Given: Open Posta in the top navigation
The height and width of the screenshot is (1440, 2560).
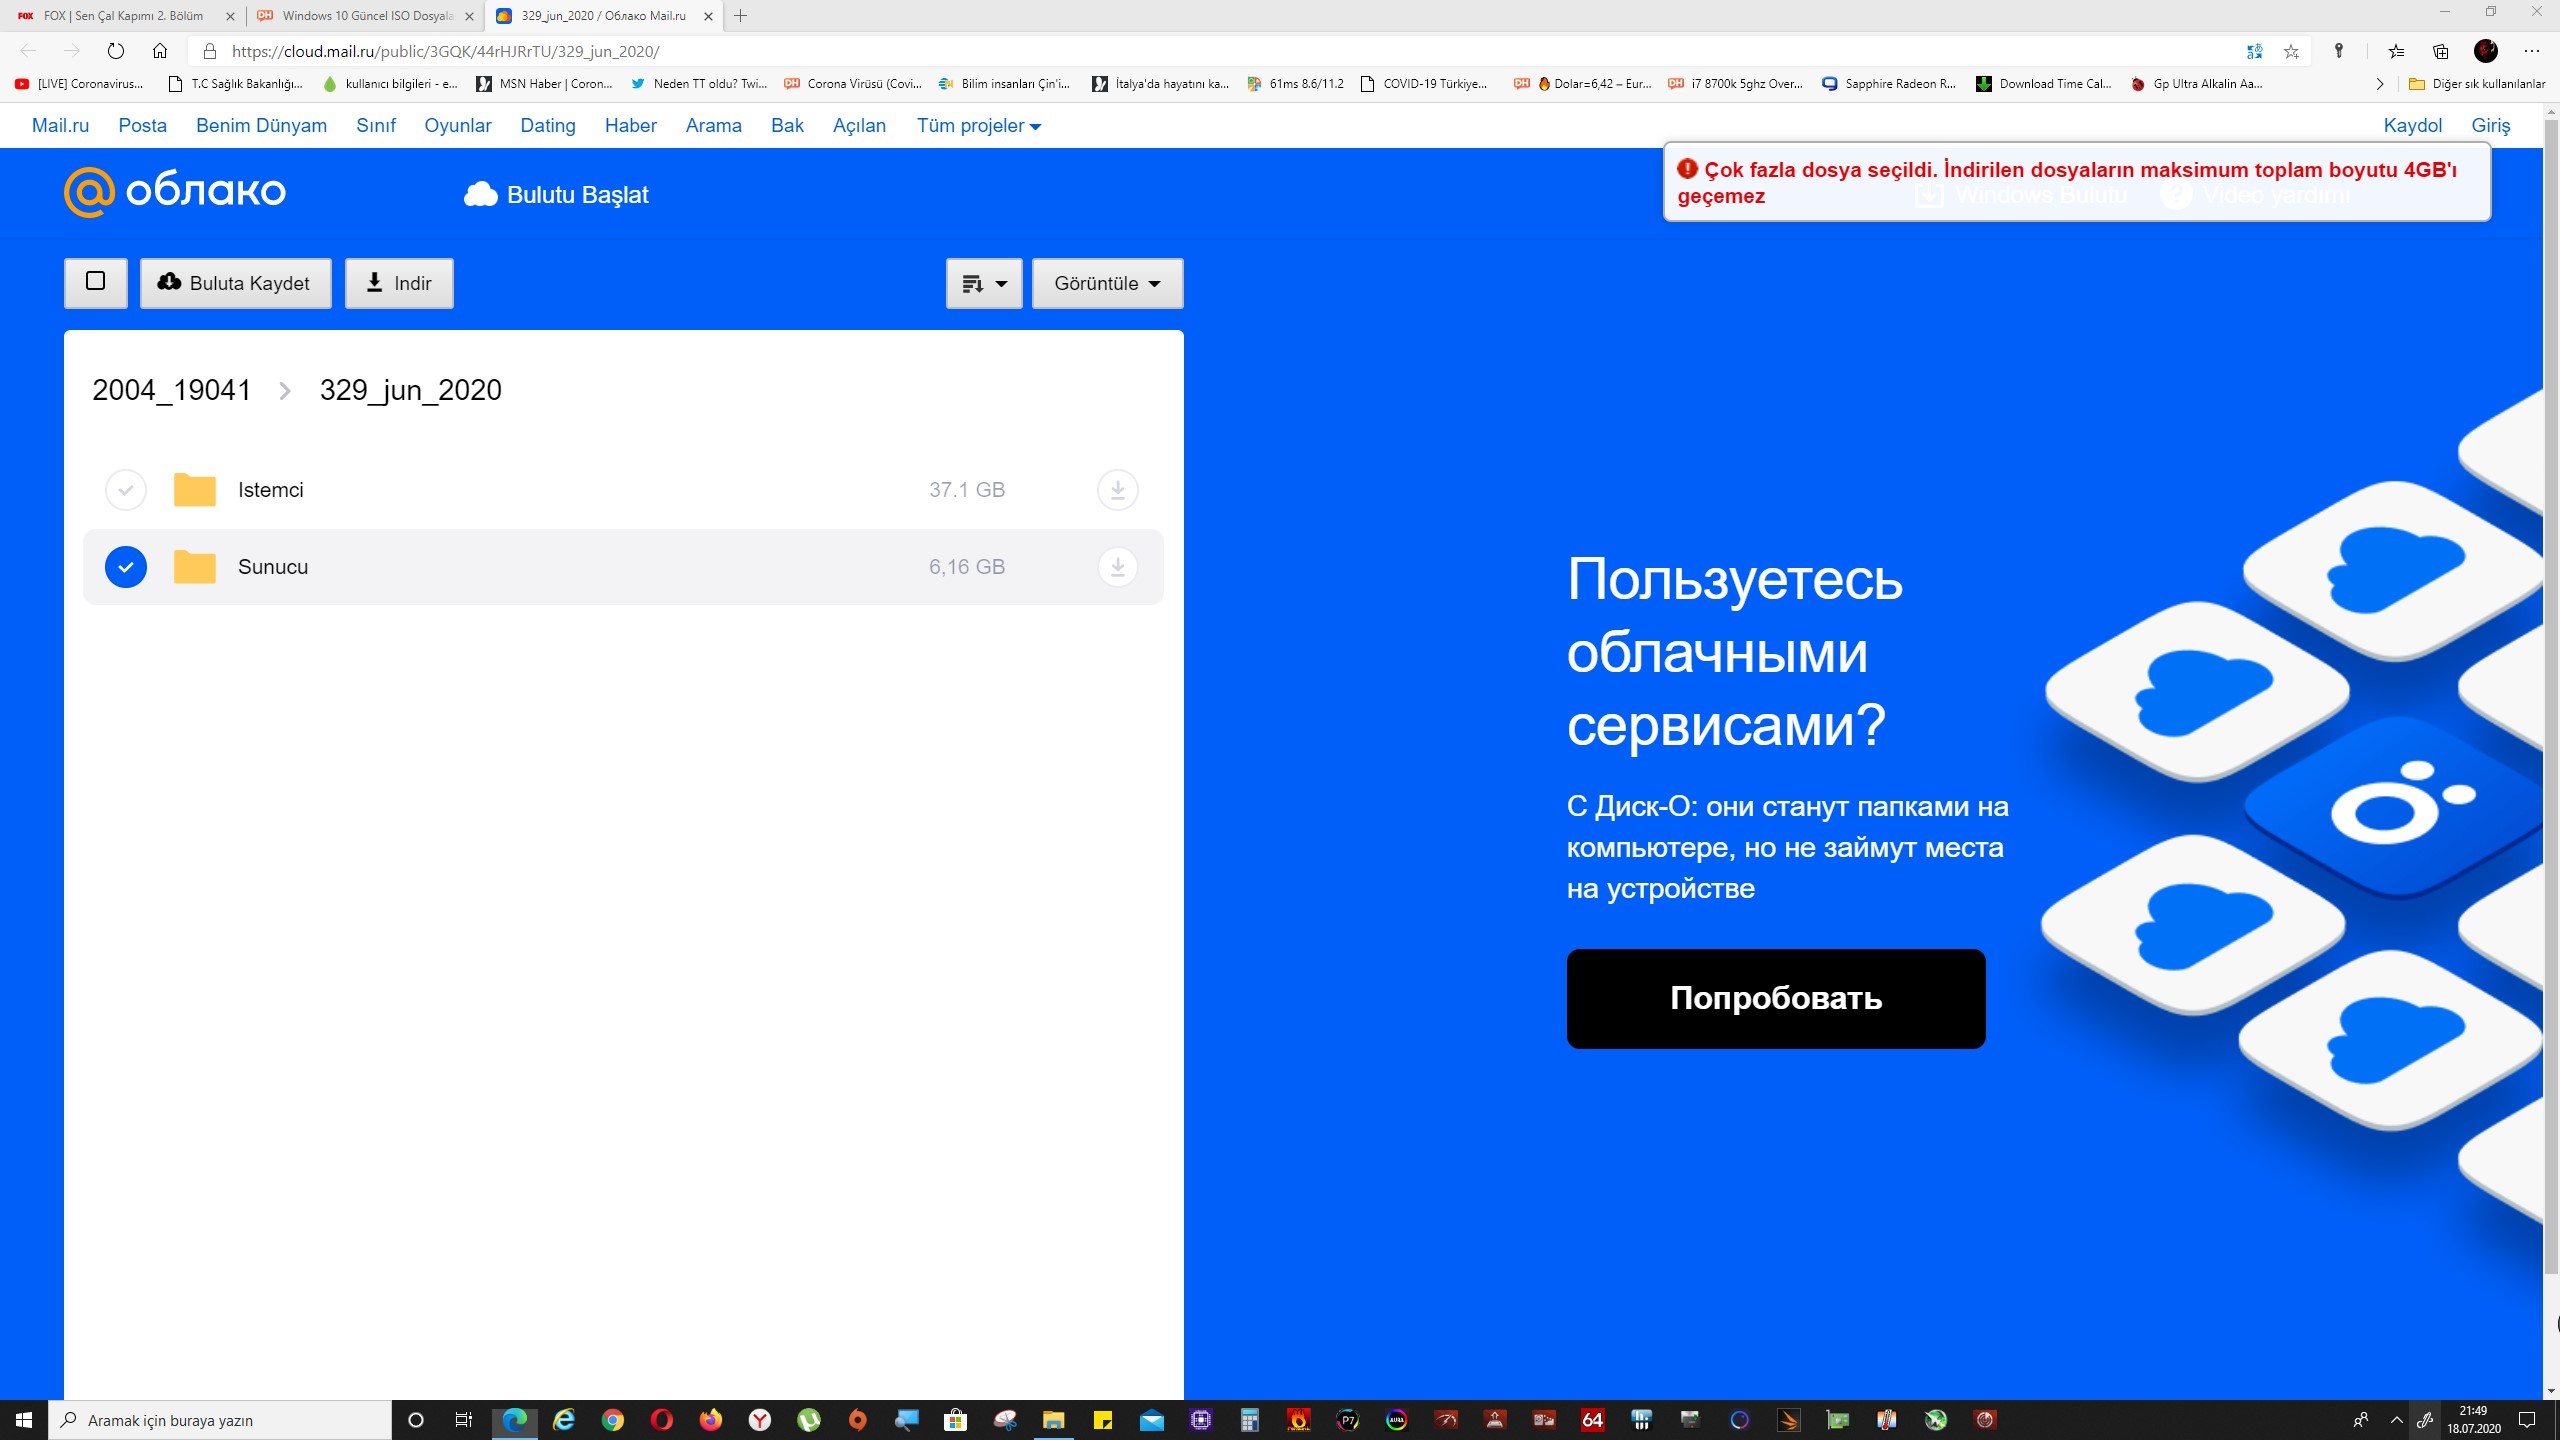Looking at the screenshot, I should [142, 126].
